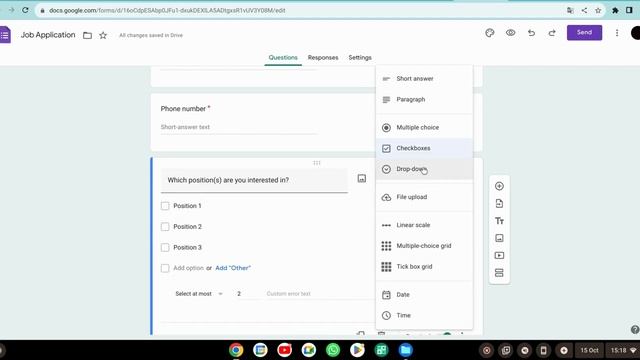The image size is (640, 360).
Task: Add a question using plus circle icon
Action: 499,186
